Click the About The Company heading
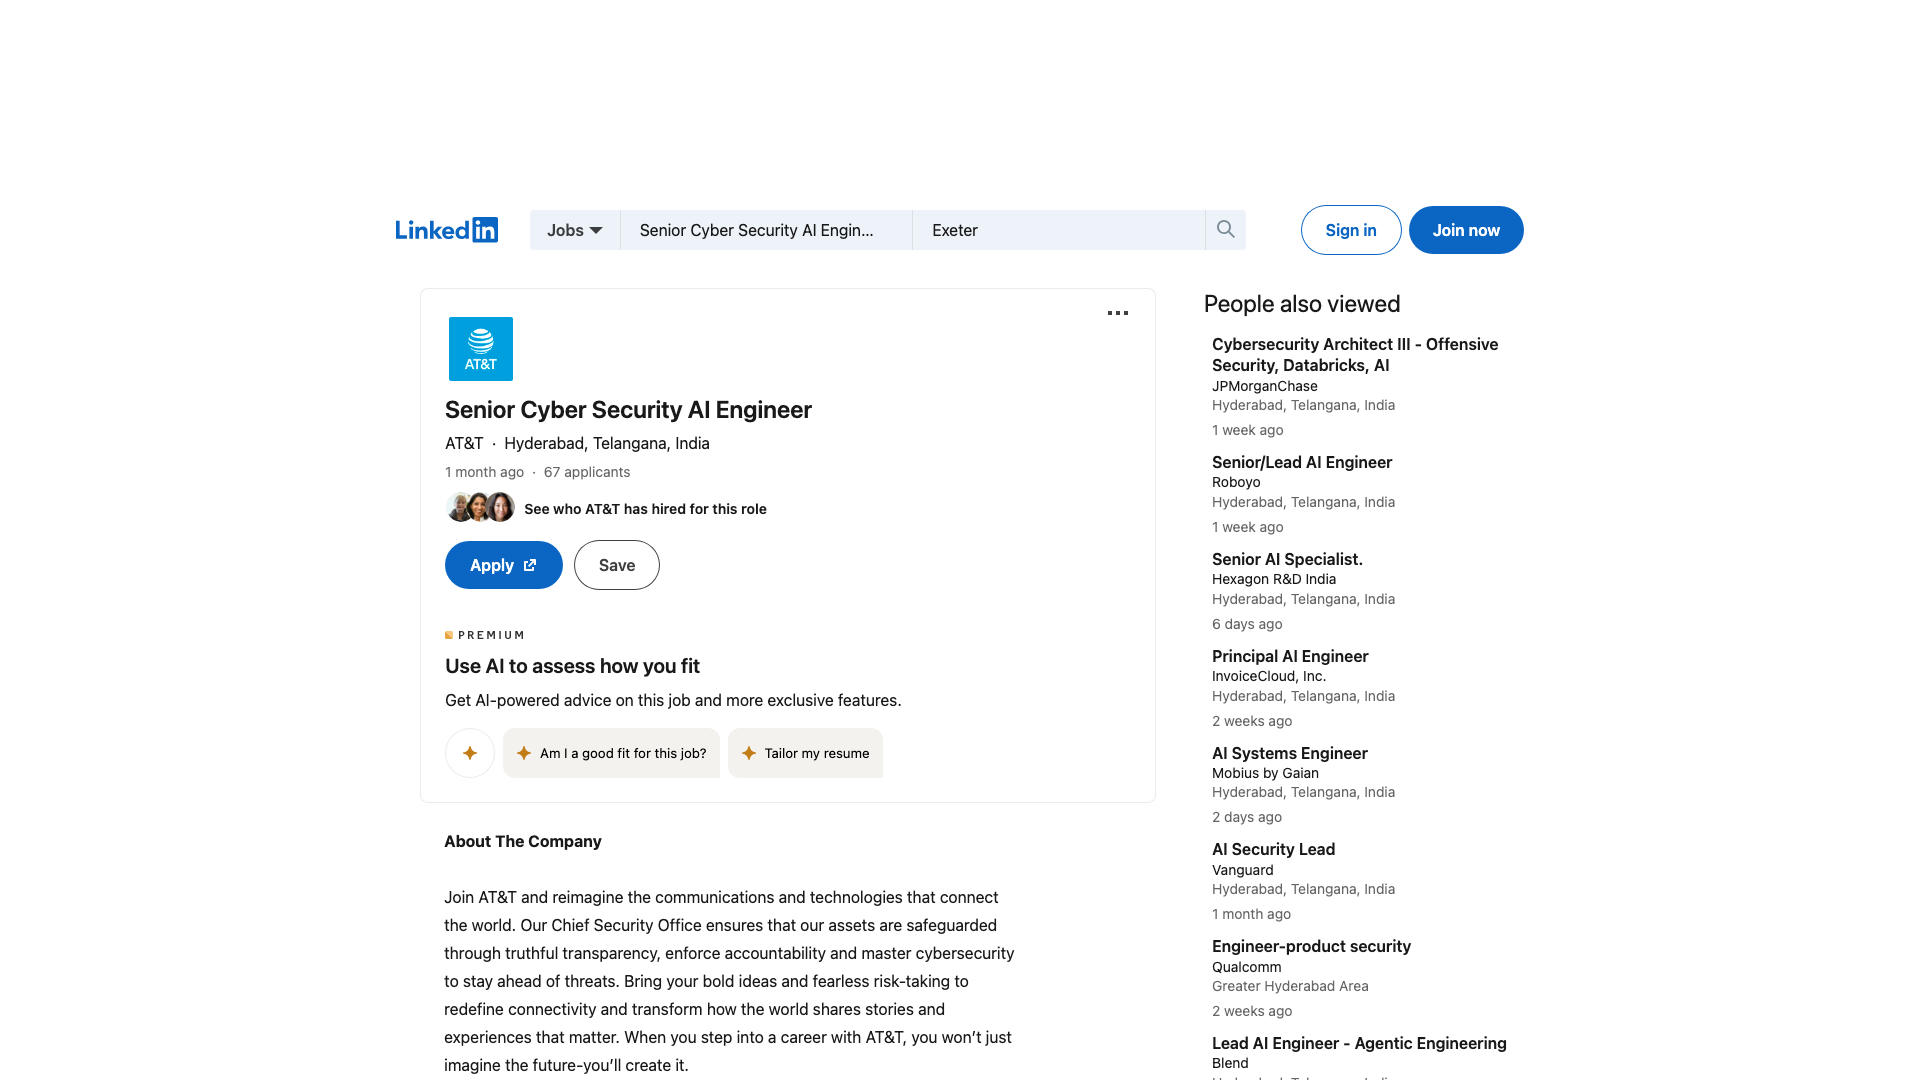Viewport: 1920px width, 1080px height. pos(523,841)
